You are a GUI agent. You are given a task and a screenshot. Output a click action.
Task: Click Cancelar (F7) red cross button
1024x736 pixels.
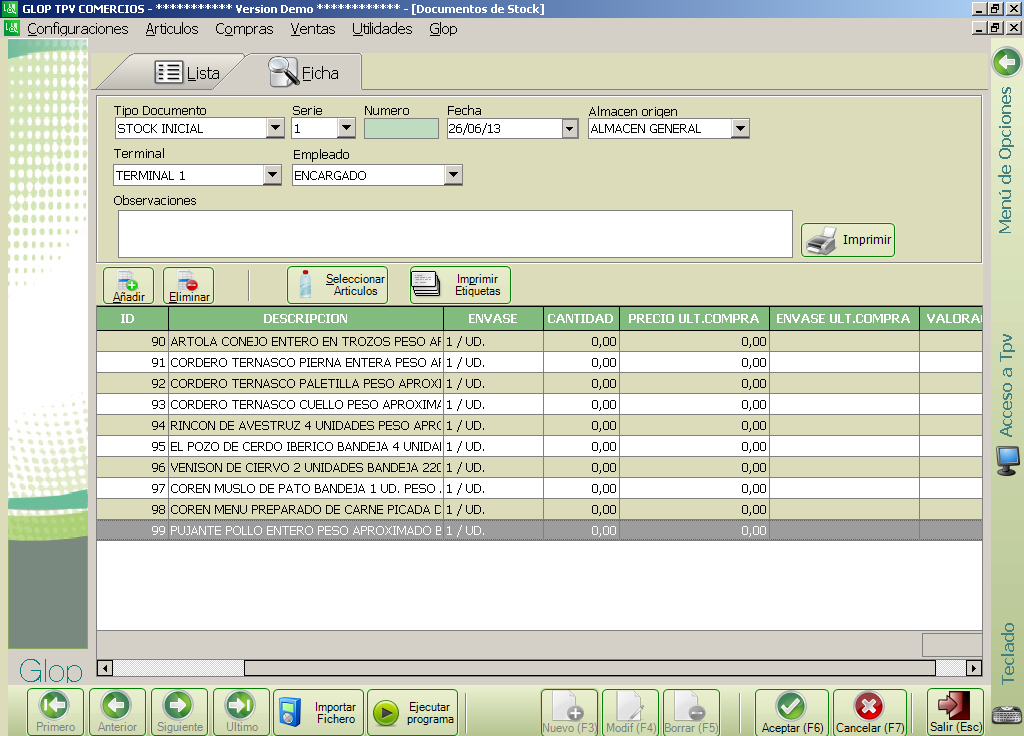(870, 712)
